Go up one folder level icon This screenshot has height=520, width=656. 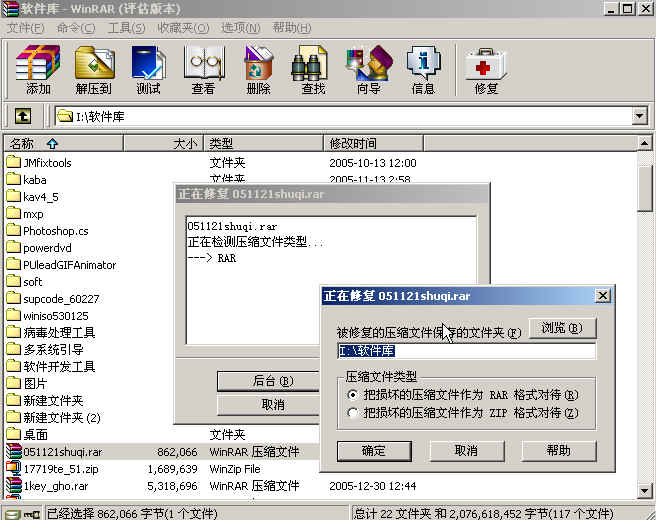pos(23,116)
